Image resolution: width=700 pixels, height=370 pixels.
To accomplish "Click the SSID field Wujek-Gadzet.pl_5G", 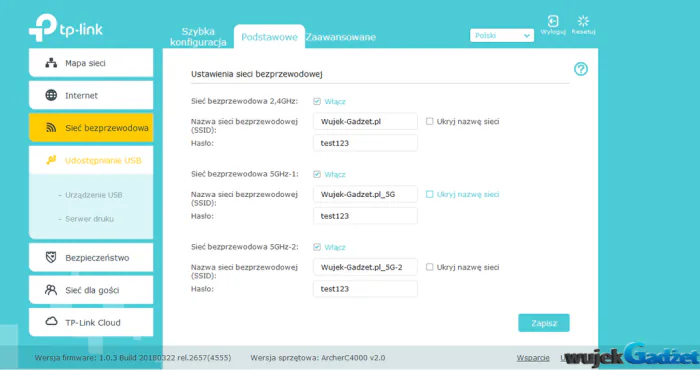I will 365,194.
